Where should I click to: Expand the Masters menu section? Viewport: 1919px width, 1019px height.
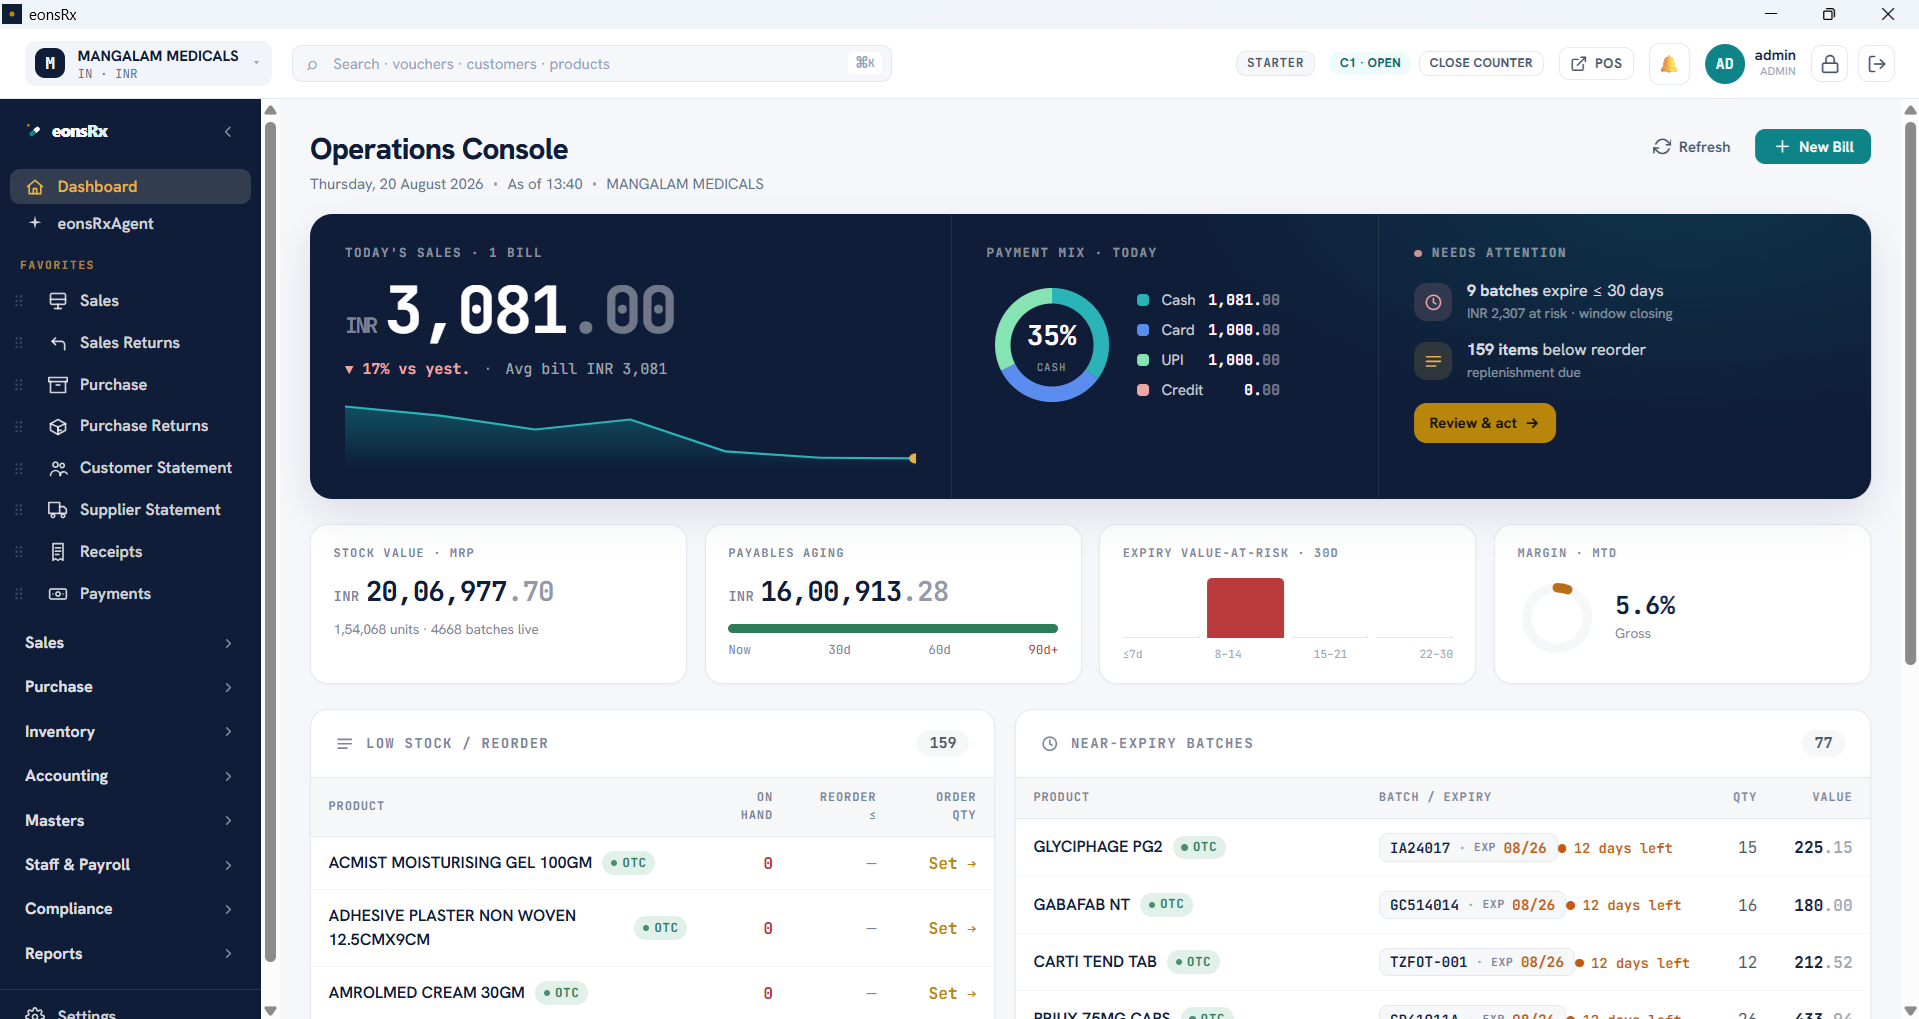click(x=128, y=821)
